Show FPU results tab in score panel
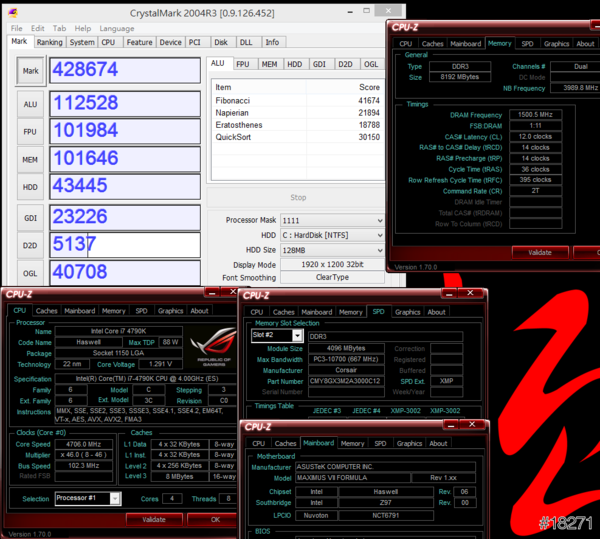 (243, 64)
